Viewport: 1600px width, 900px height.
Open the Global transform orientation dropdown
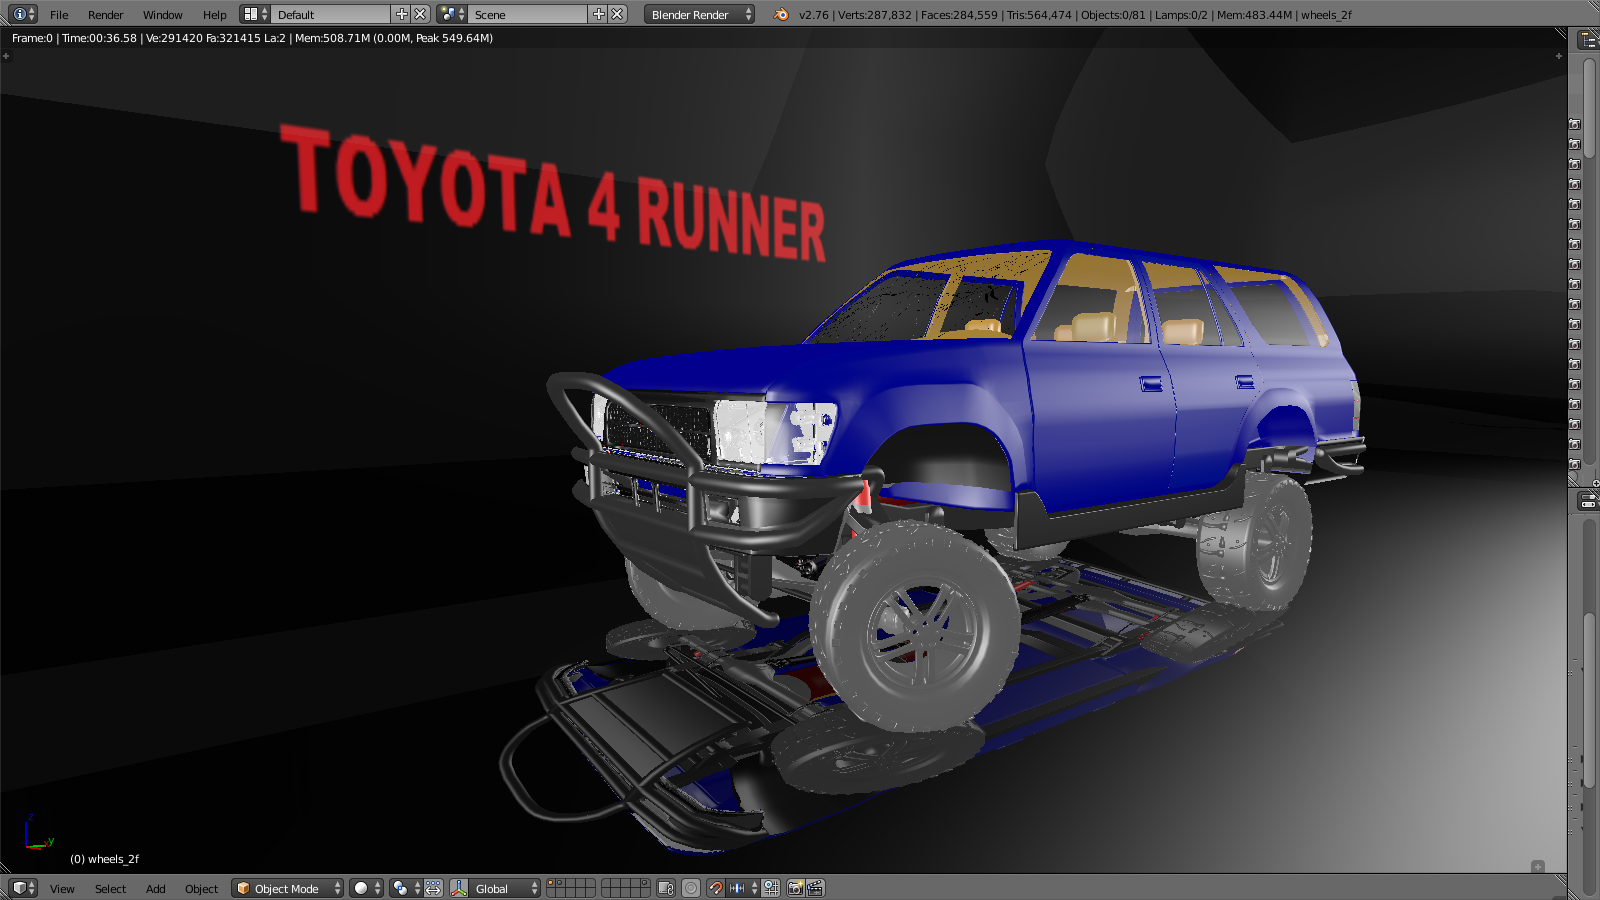click(505, 888)
